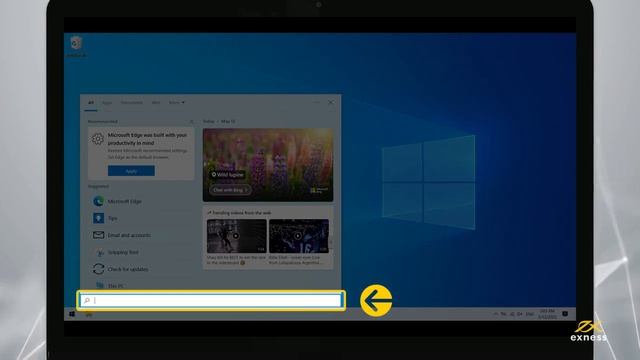Launch the Snipping Tool icon
The image size is (640, 360).
[x=100, y=253]
